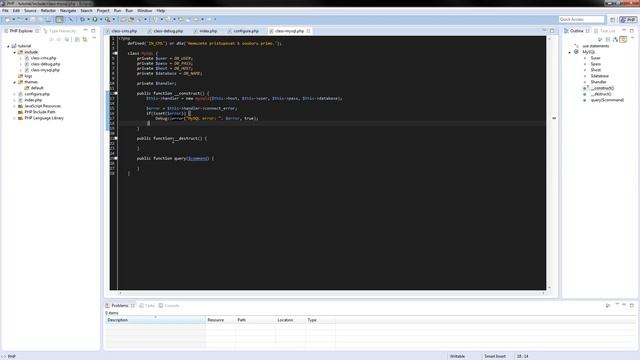The image size is (640, 360).
Task: Click the New file toolbar icon
Action: point(7,19)
